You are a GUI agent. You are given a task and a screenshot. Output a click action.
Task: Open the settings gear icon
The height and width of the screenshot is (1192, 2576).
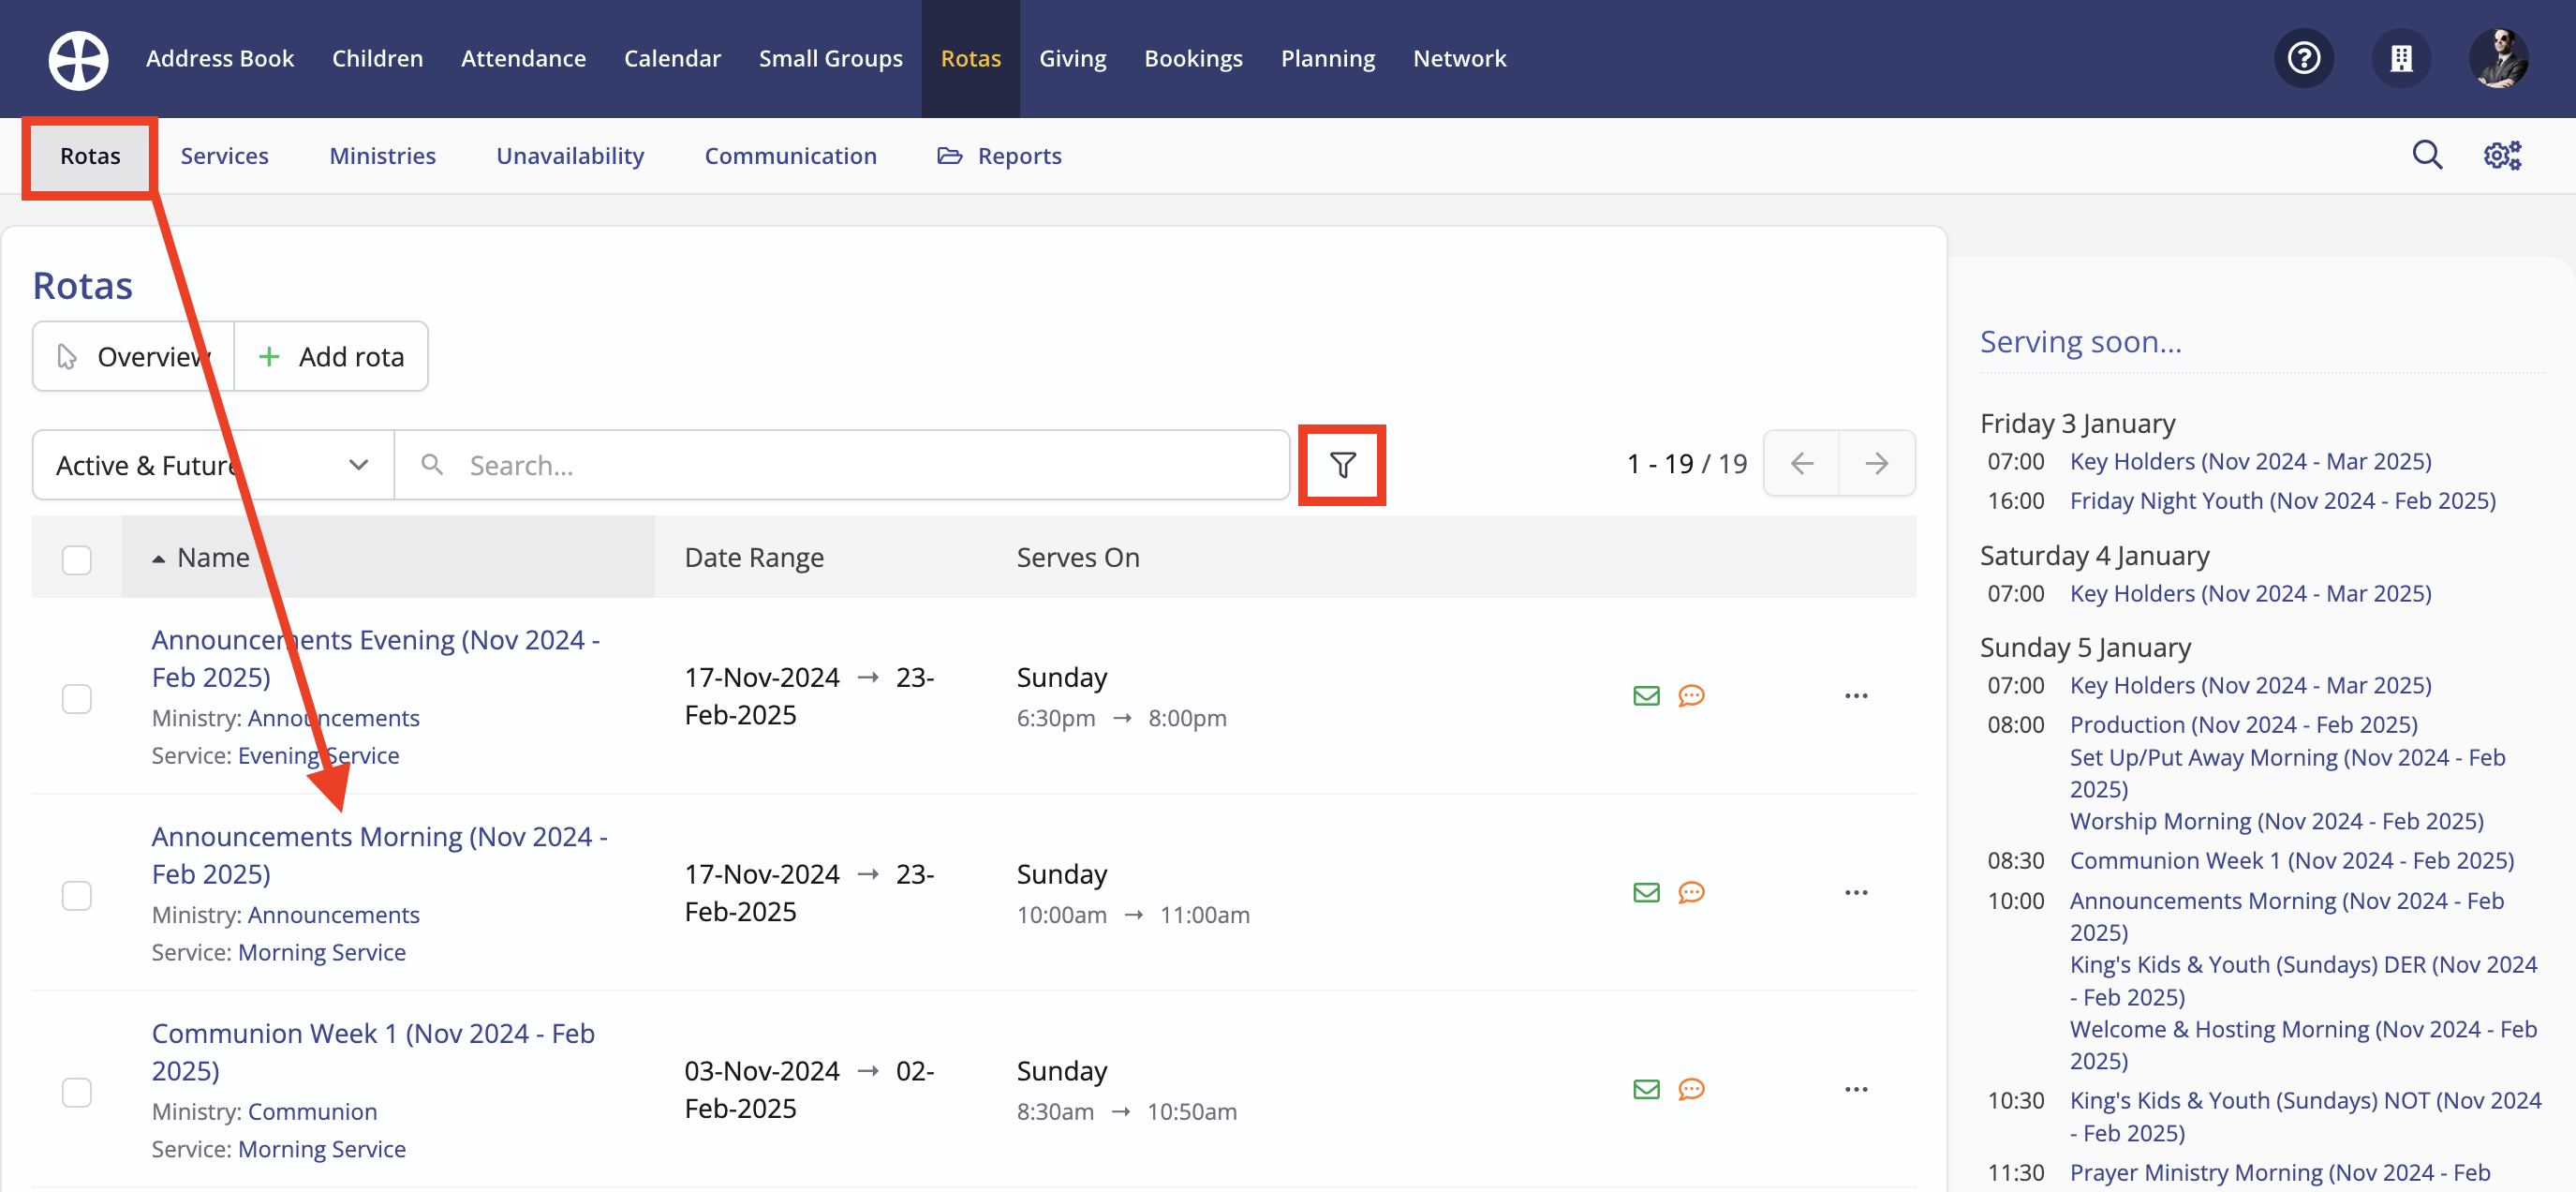tap(2502, 155)
